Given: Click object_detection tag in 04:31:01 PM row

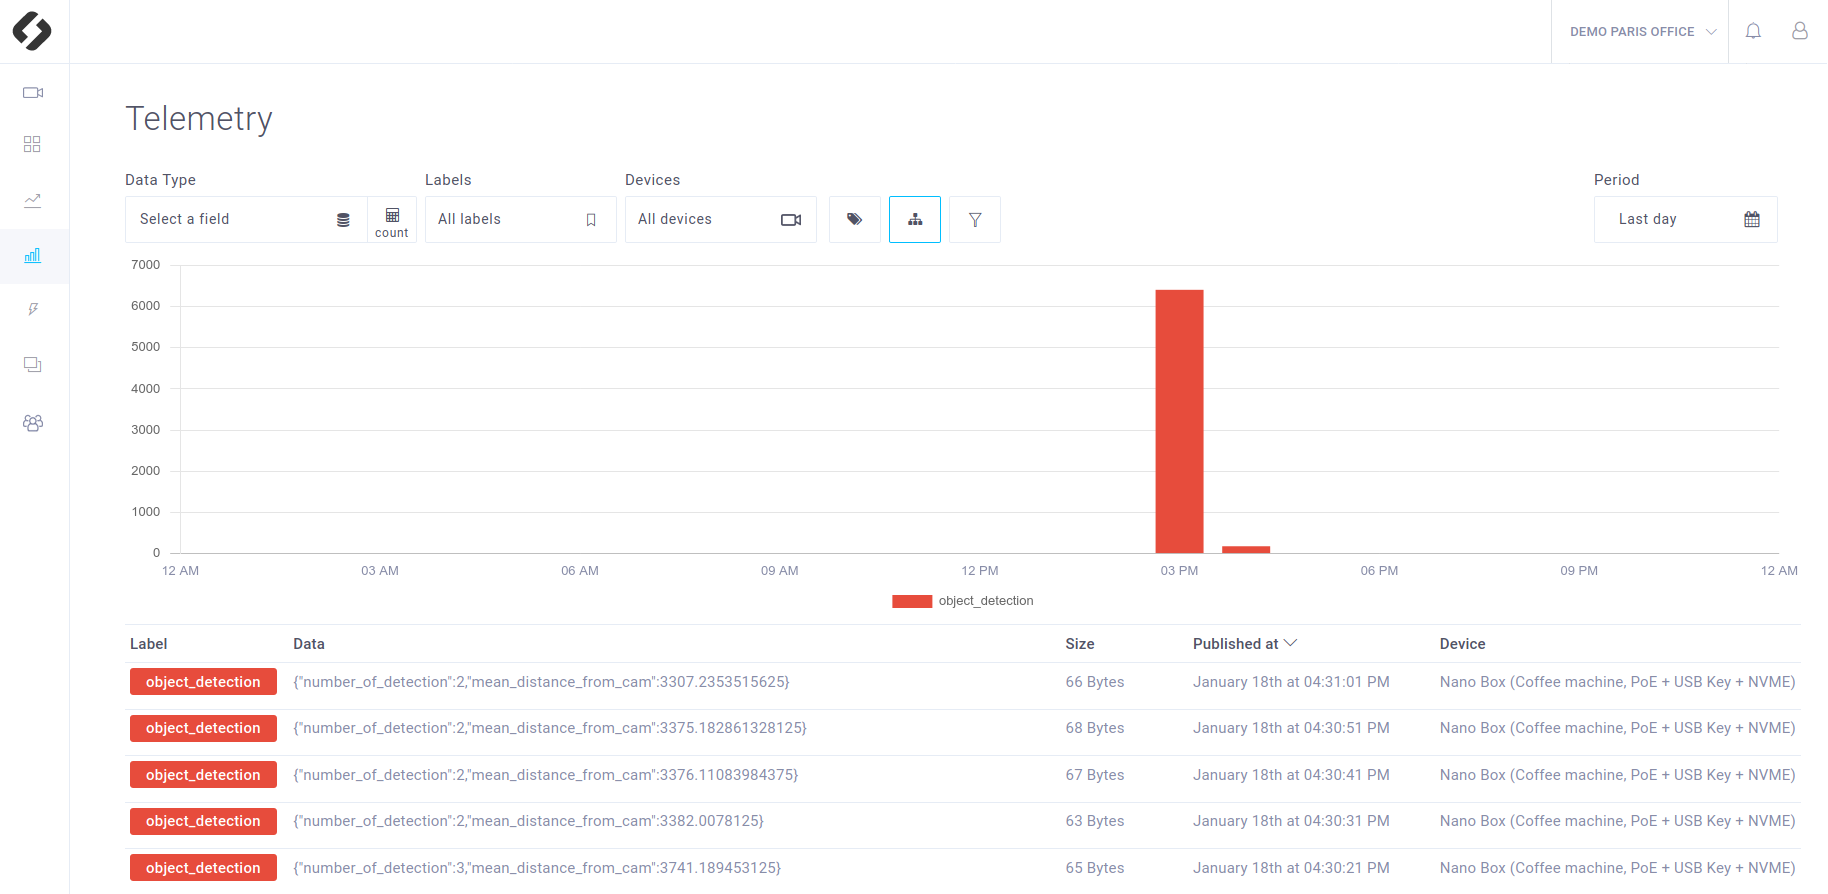Looking at the screenshot, I should pyautogui.click(x=203, y=682).
